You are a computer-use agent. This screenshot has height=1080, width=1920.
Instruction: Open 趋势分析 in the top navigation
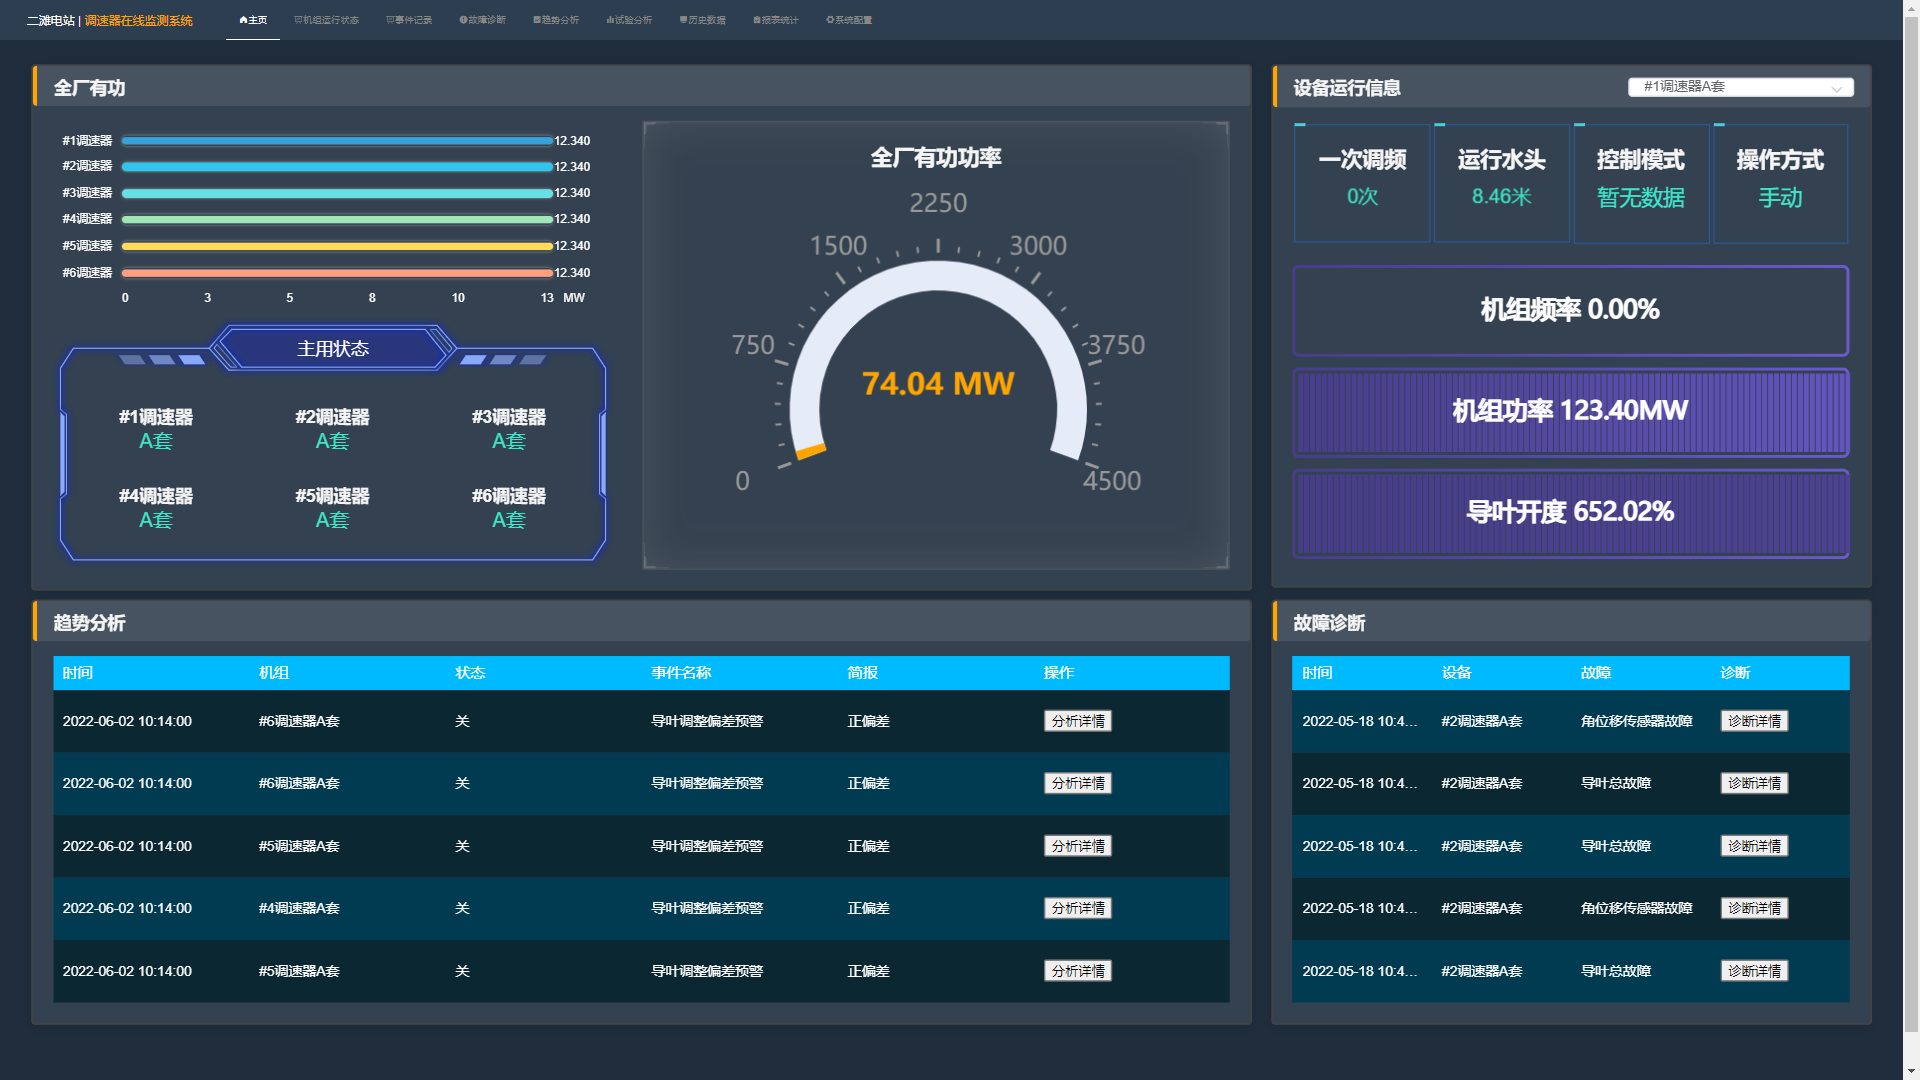556,20
